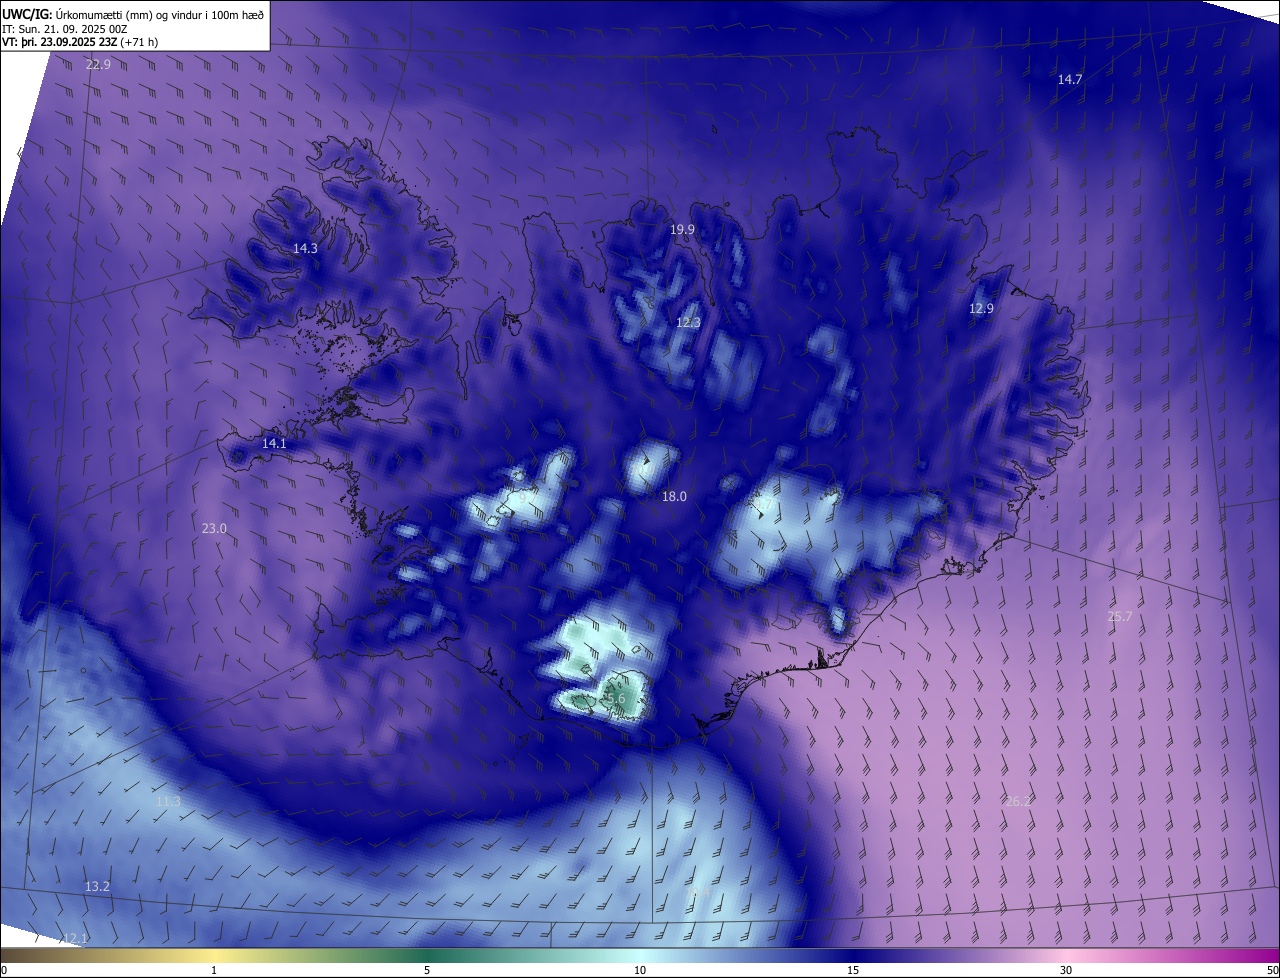Click the 15 tick on the color scale
This screenshot has width=1280, height=978.
click(853, 970)
